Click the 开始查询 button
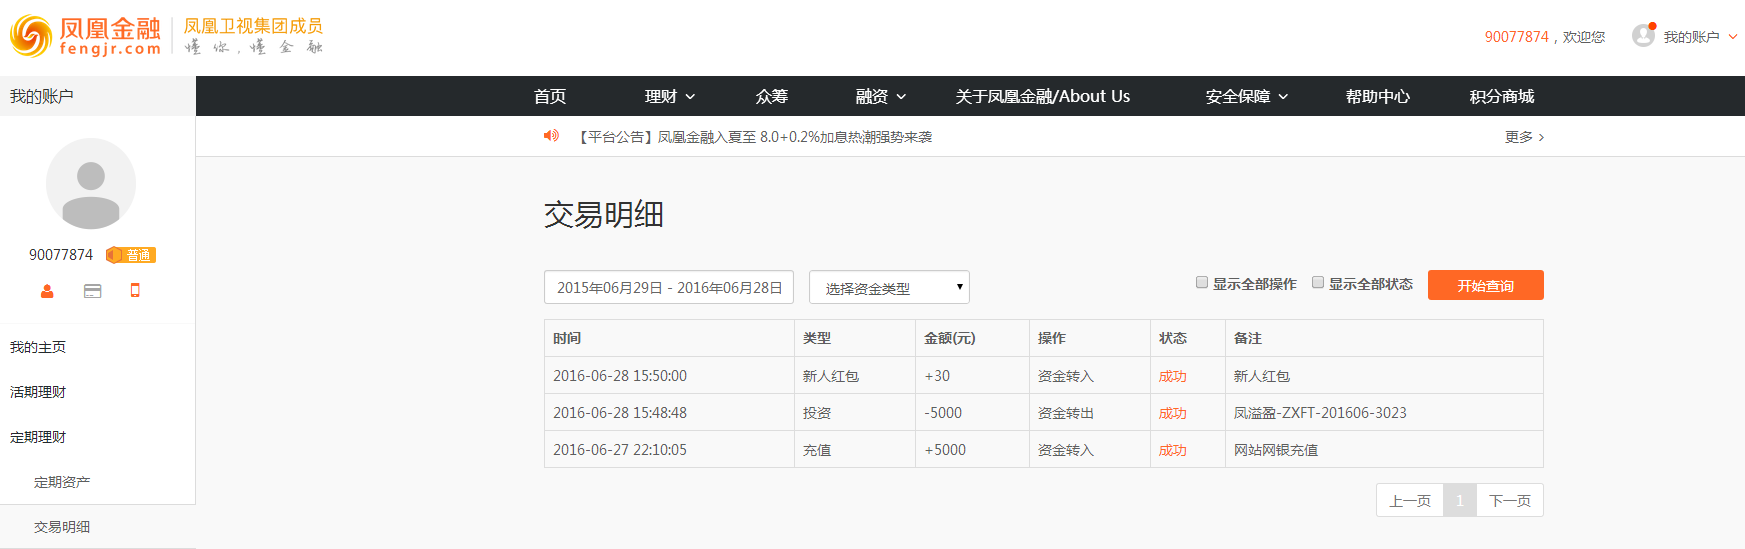 pos(1486,285)
